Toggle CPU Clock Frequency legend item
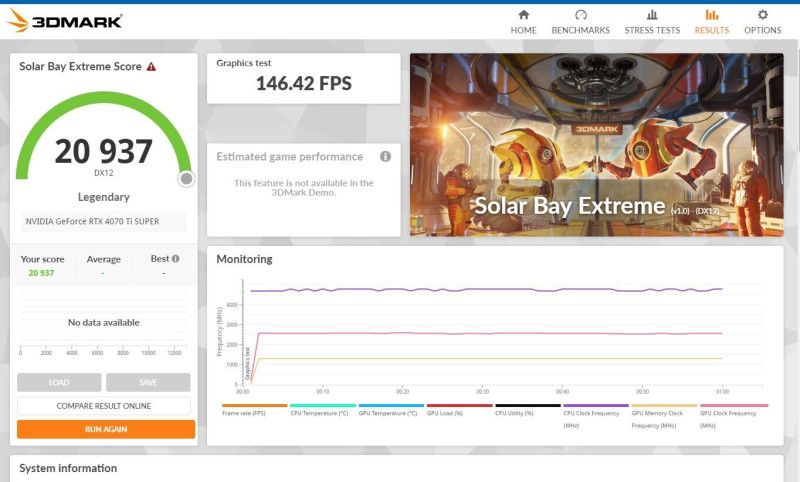Image resolution: width=800 pixels, height=482 pixels. (x=596, y=416)
